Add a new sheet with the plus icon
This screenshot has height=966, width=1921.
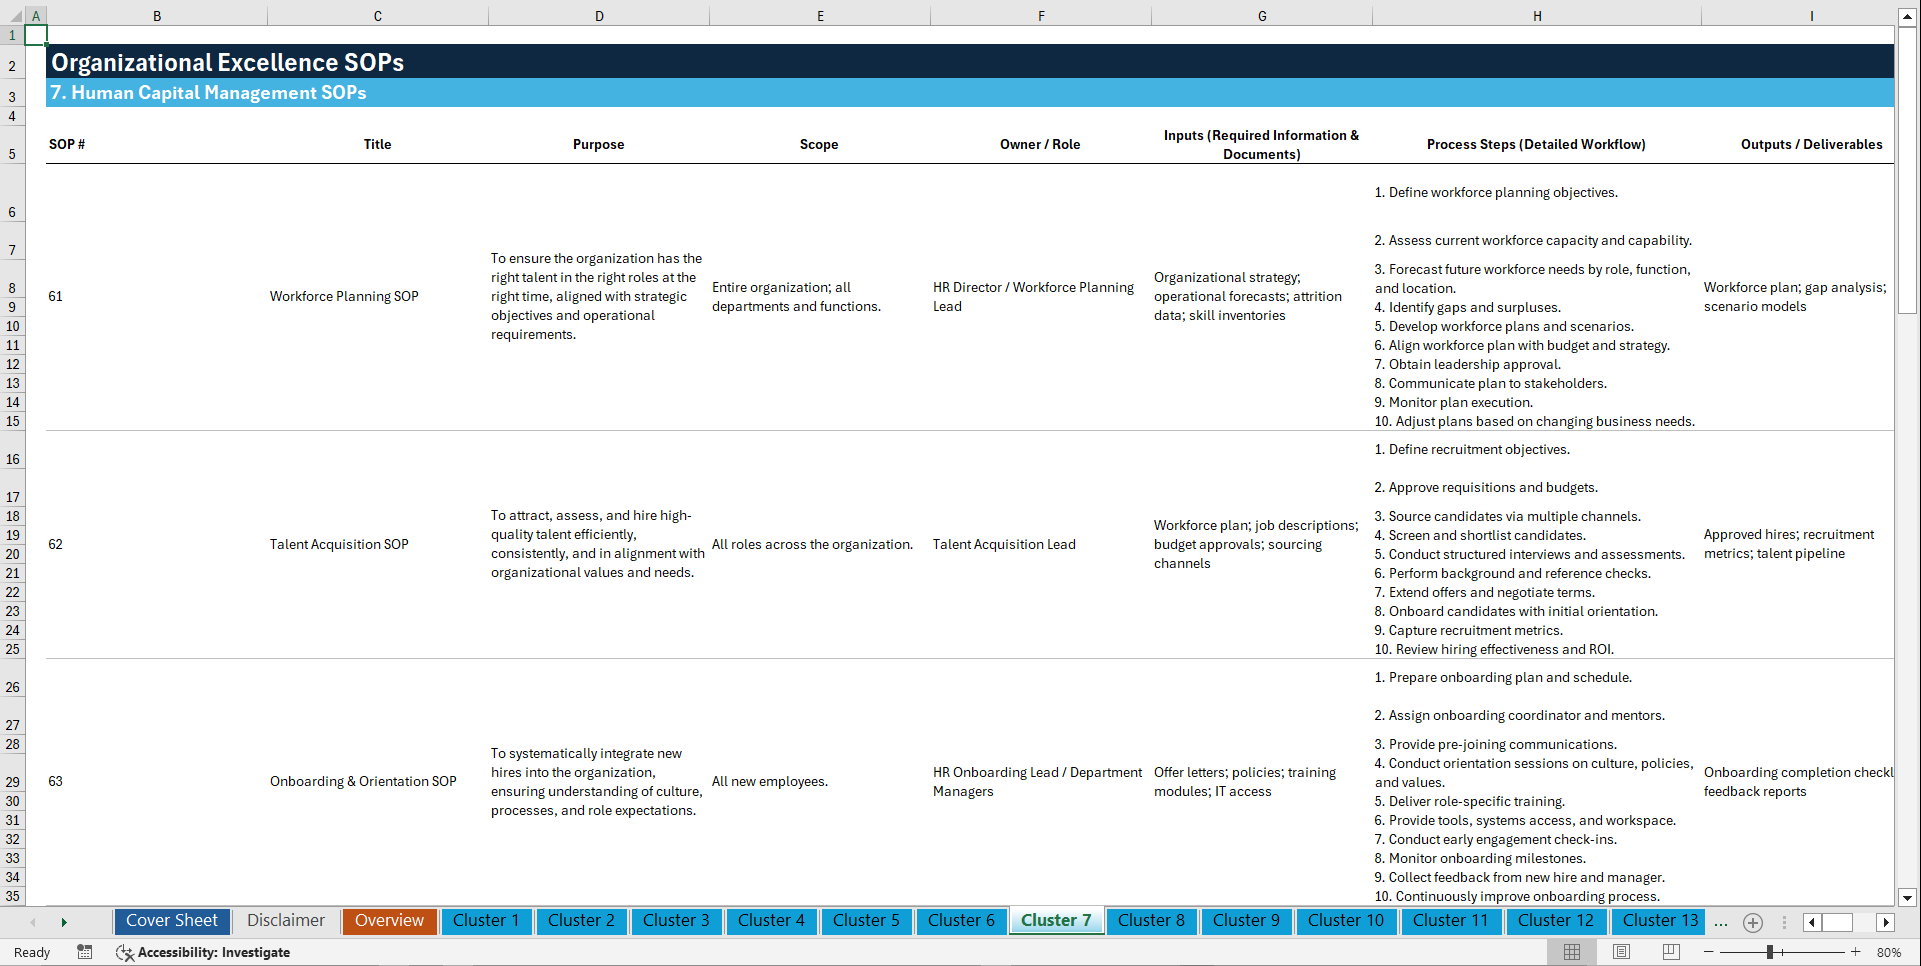point(1752,922)
